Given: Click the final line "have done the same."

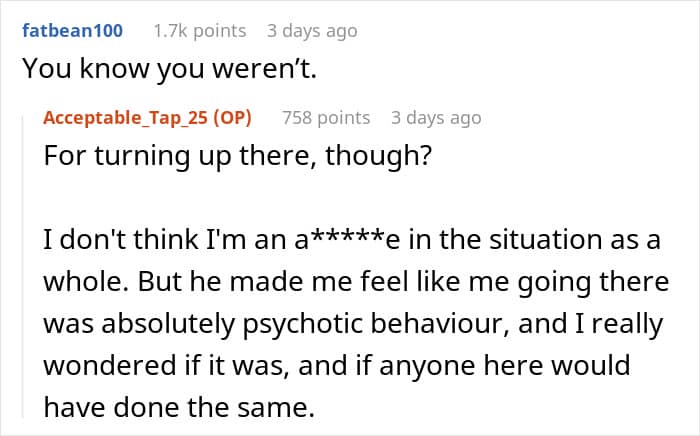Looking at the screenshot, I should (179, 407).
